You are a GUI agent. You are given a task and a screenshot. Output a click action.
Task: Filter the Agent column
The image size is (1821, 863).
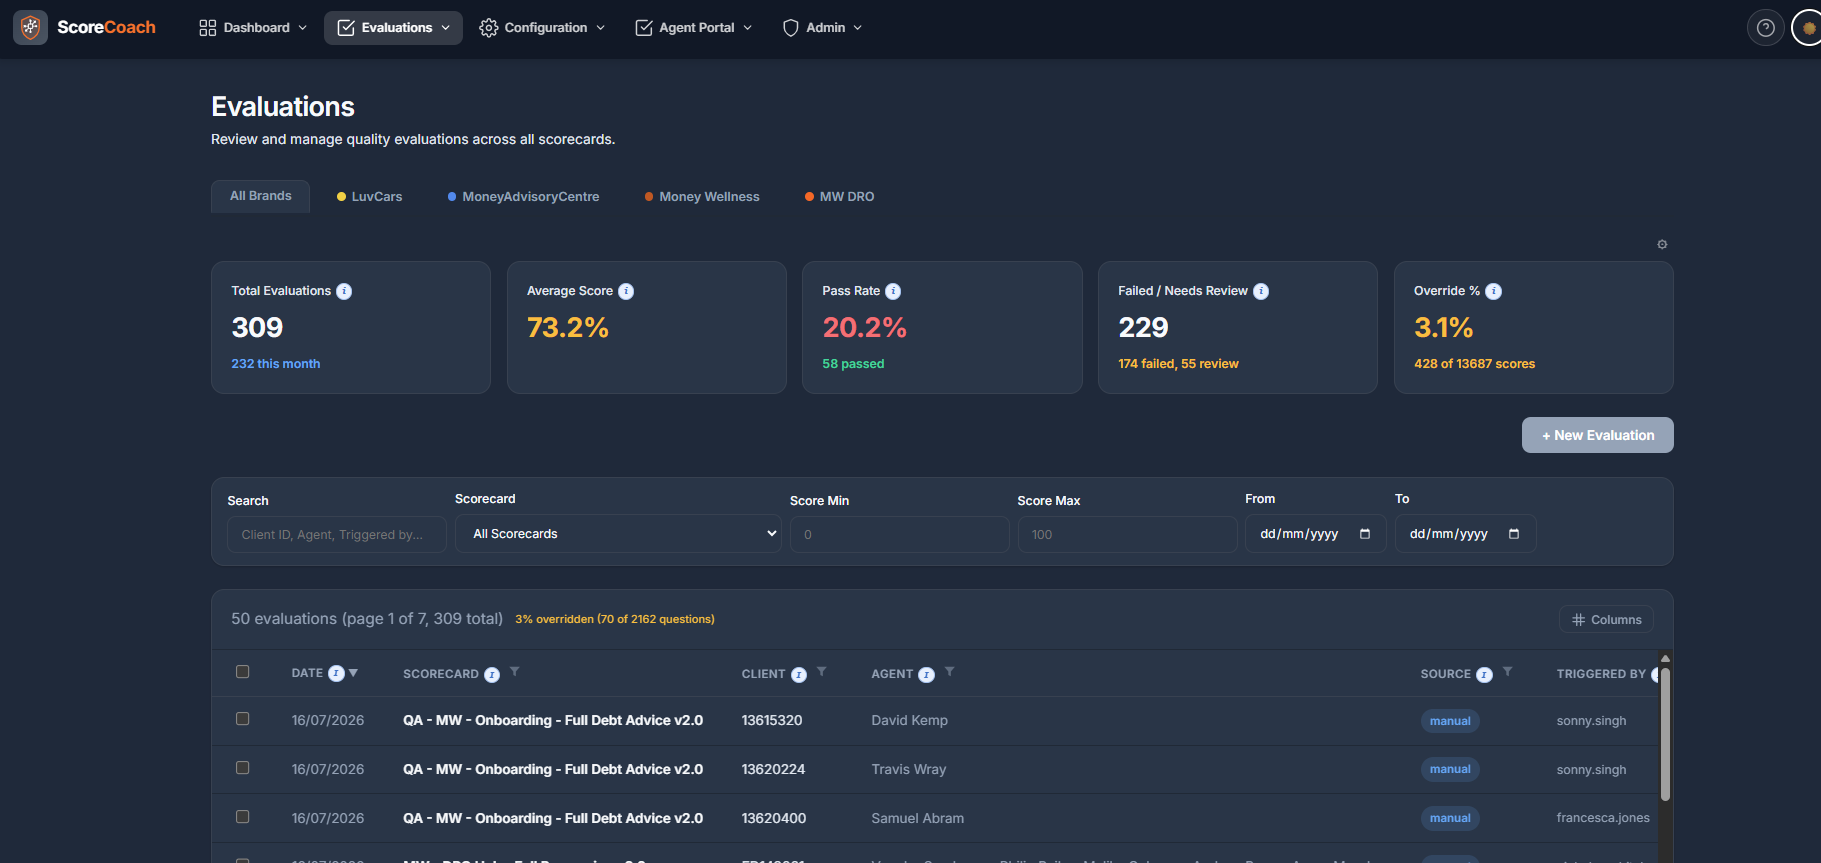(949, 672)
